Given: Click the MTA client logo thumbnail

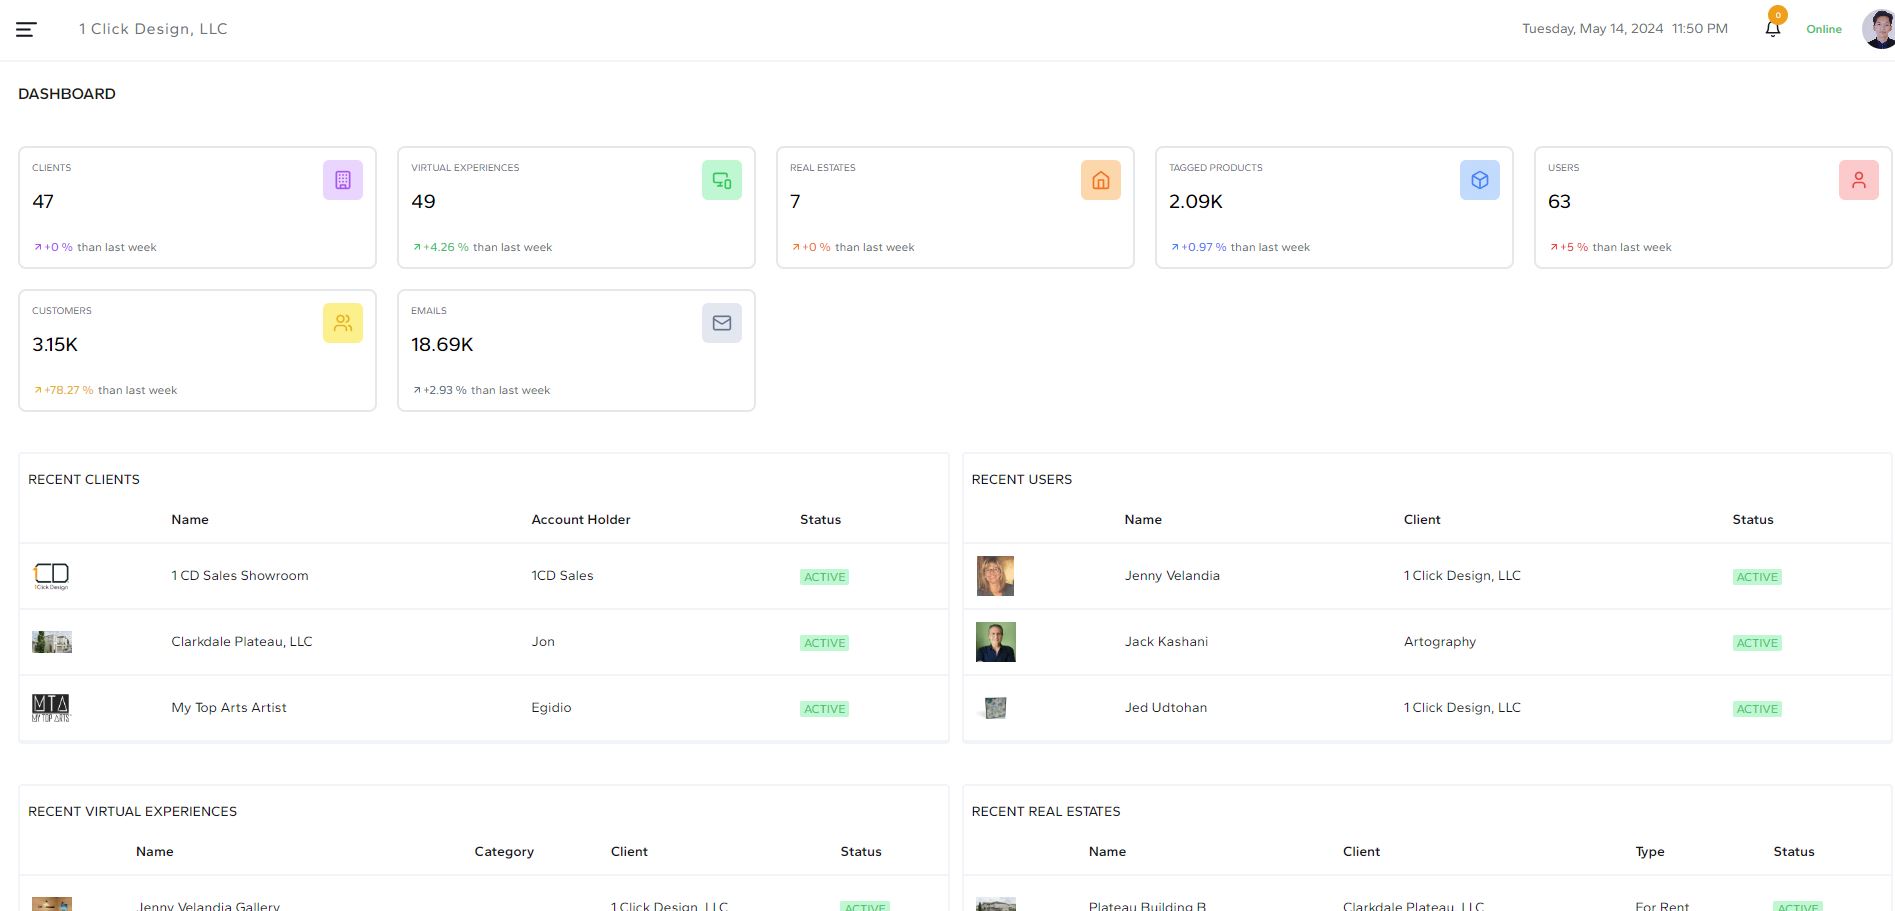Looking at the screenshot, I should tap(51, 708).
